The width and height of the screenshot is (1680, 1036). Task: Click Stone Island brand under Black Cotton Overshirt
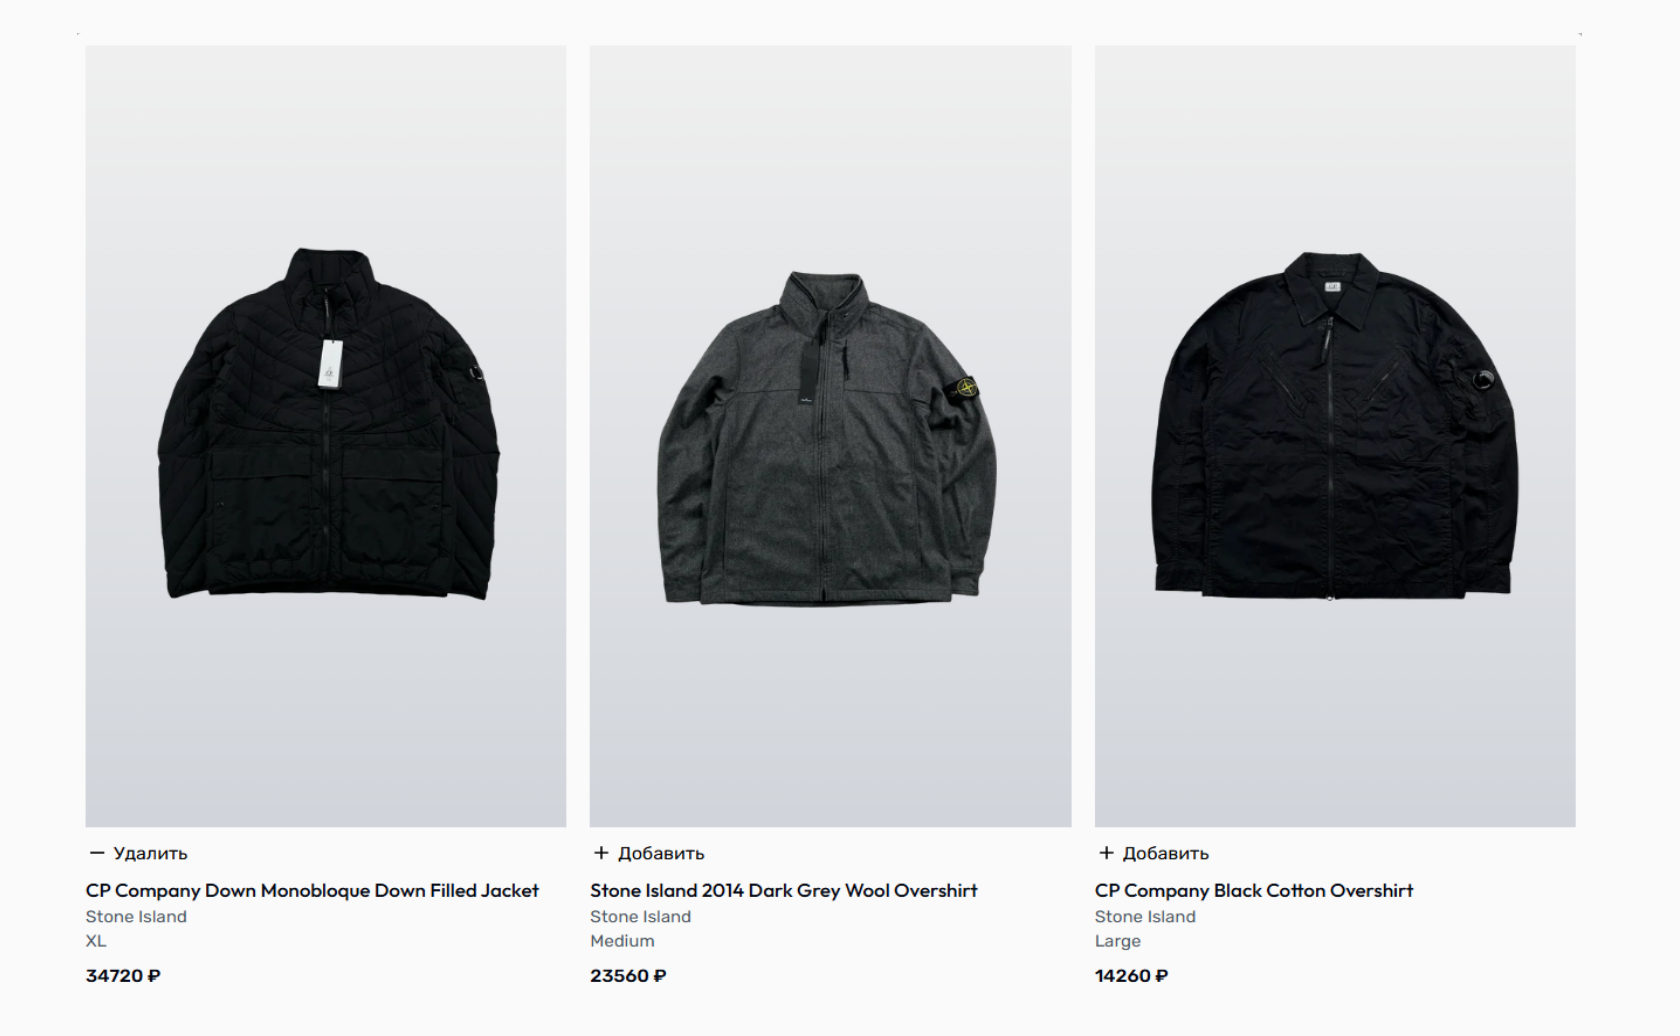click(1145, 916)
